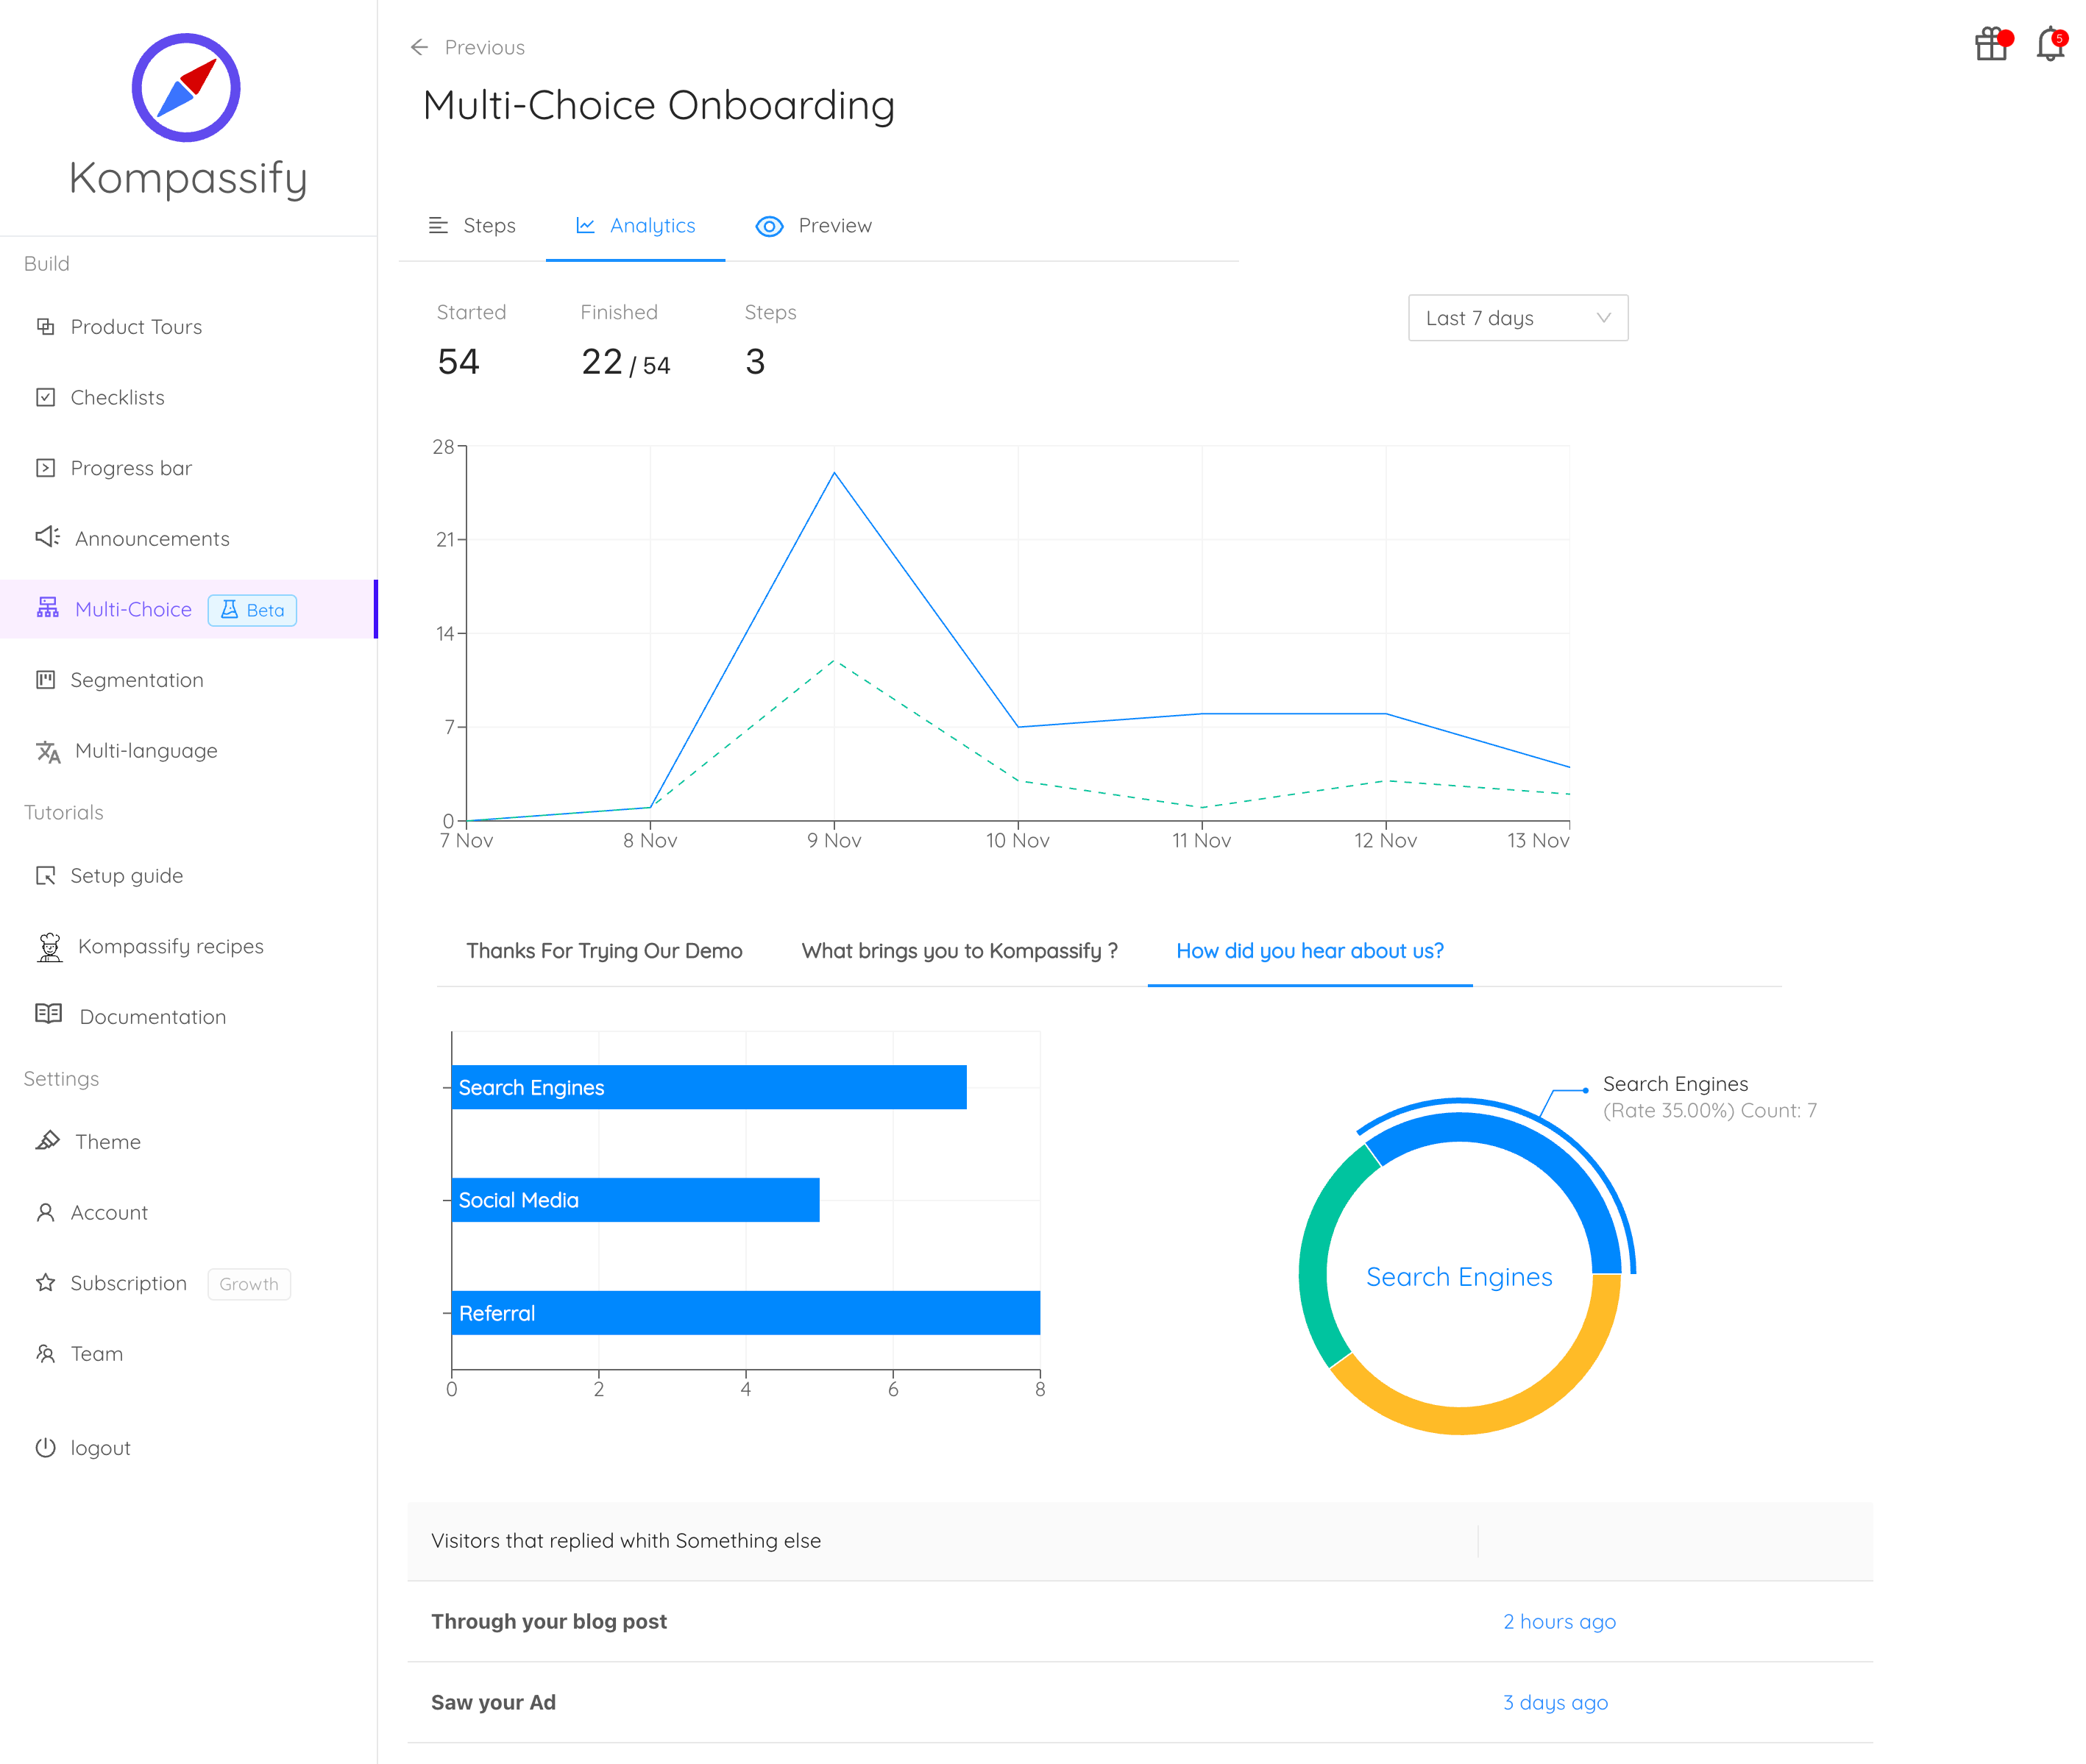
Task: Click the 9 Nov axis label
Action: [834, 841]
